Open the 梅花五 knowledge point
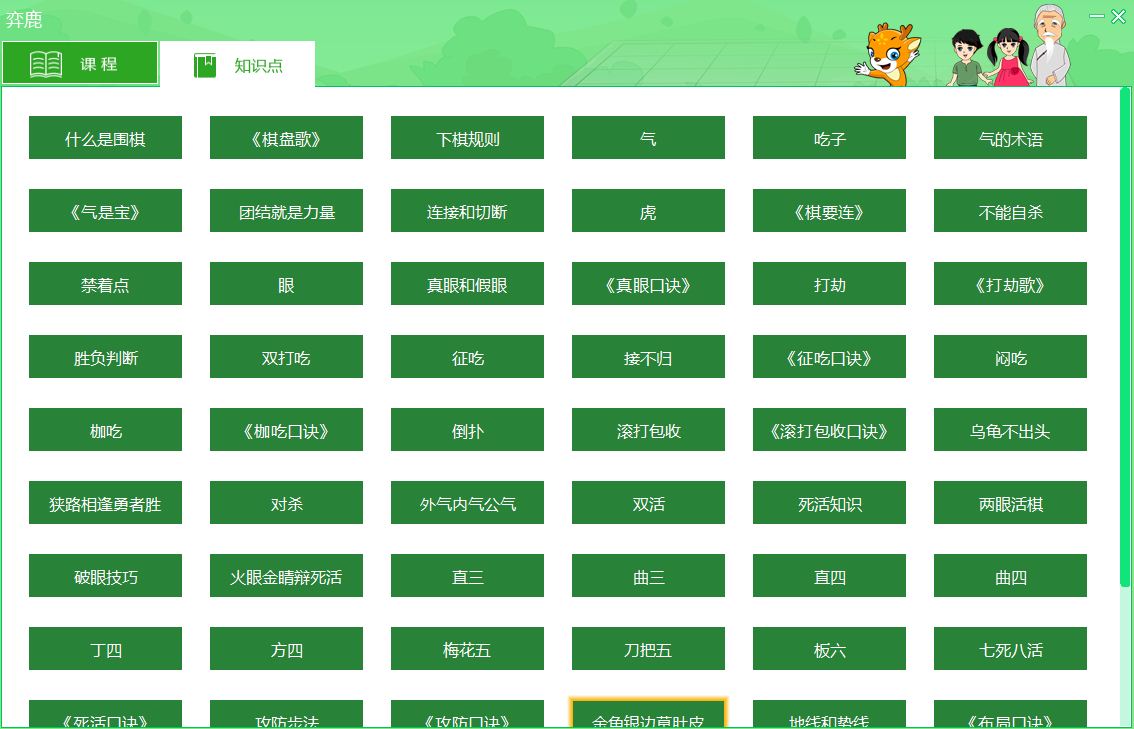 (x=467, y=649)
